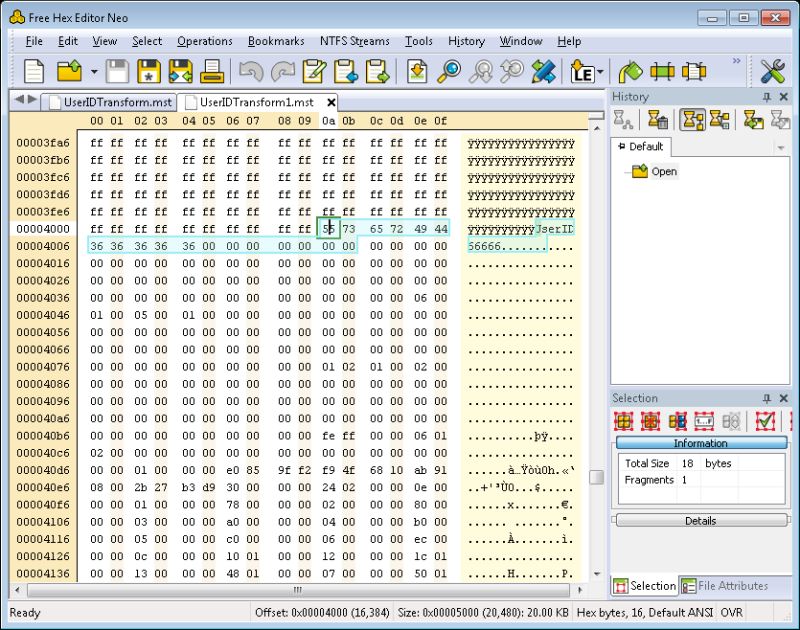Toggle the hourglass tree with checkbox icon
Image resolution: width=800 pixels, height=630 pixels.
tap(719, 120)
